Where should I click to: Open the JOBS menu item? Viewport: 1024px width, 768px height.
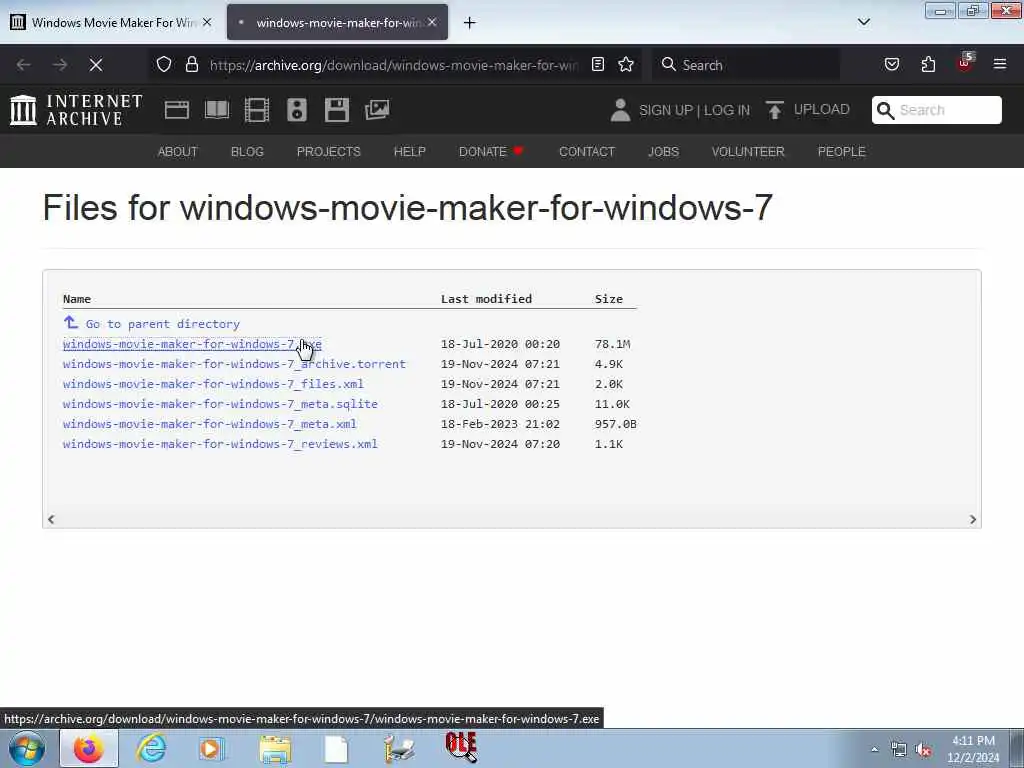664,152
